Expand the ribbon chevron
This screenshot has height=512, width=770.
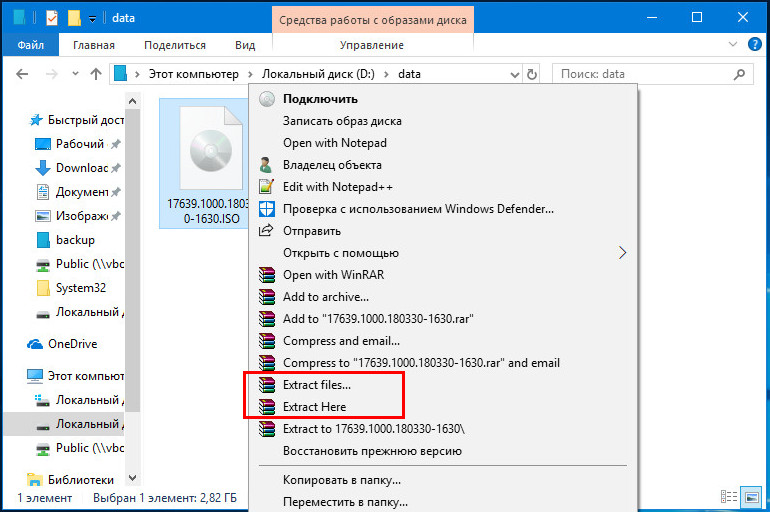(x=733, y=44)
